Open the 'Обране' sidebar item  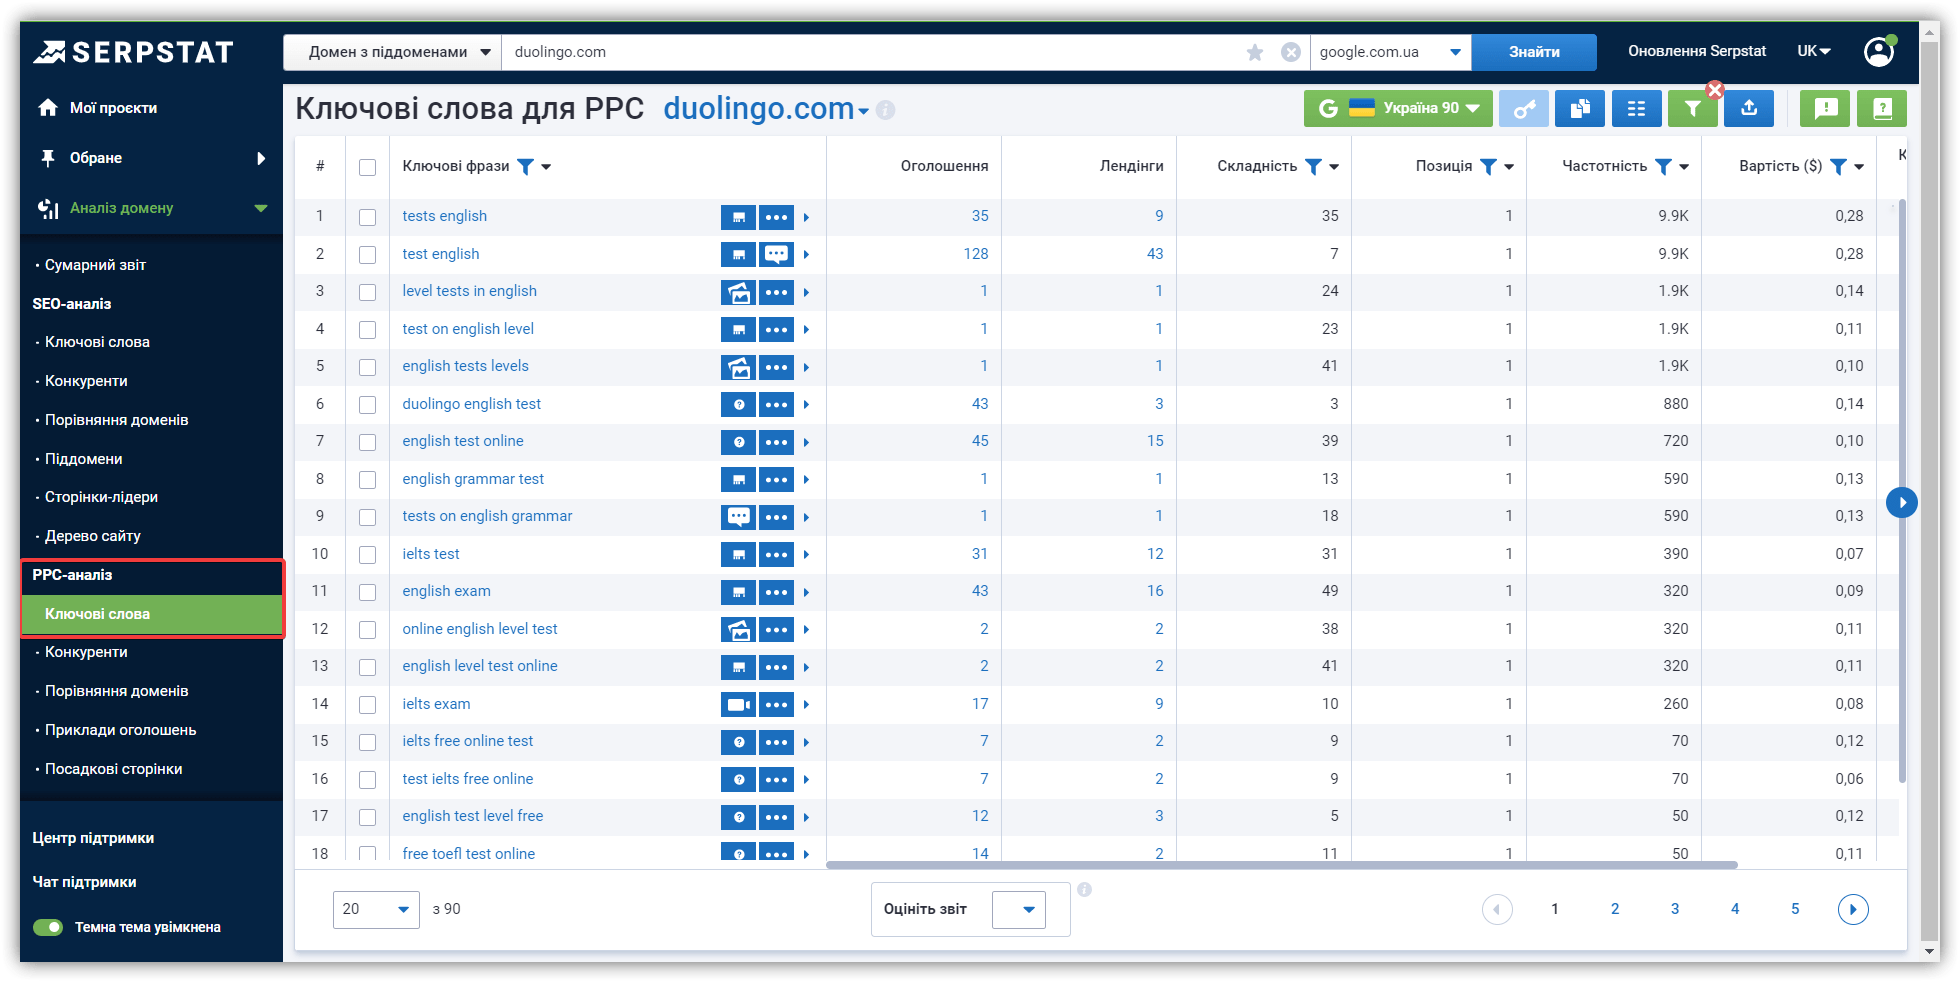pos(96,158)
